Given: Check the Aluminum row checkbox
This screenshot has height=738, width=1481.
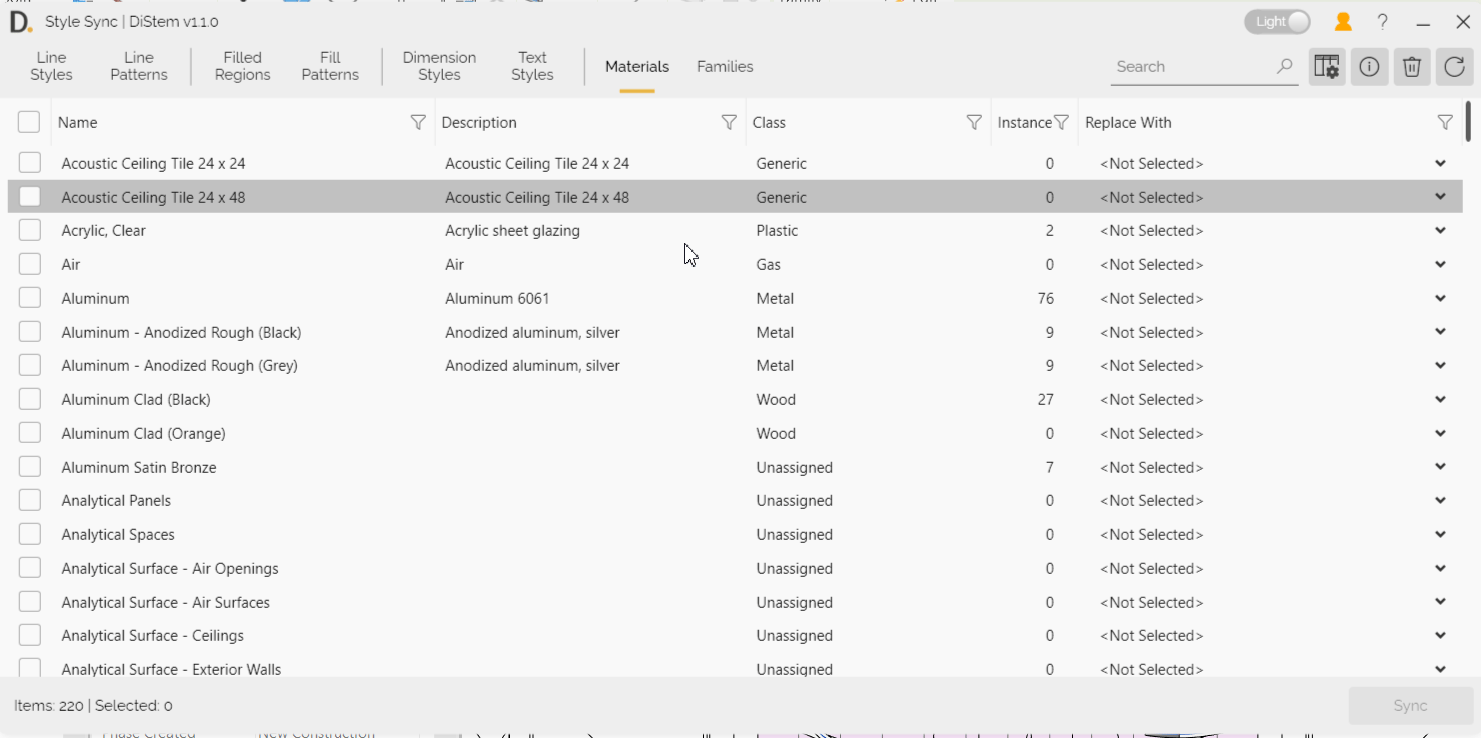Looking at the screenshot, I should 30,298.
